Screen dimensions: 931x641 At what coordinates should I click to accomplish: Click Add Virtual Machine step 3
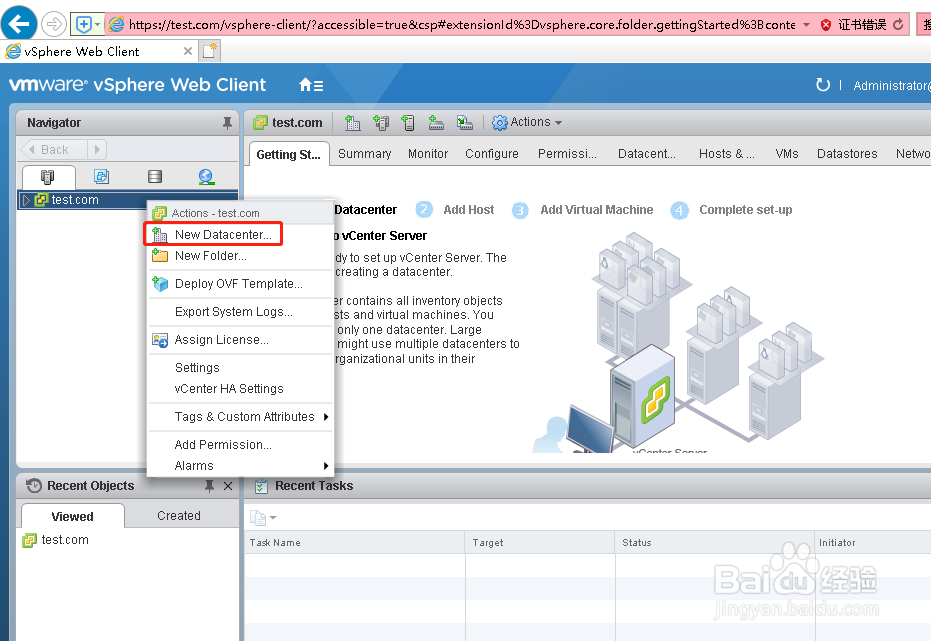point(582,210)
